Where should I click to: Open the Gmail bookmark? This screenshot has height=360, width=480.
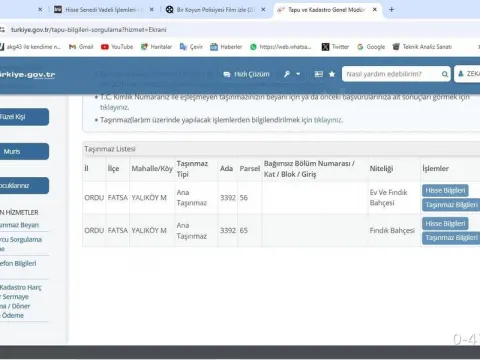[81, 47]
